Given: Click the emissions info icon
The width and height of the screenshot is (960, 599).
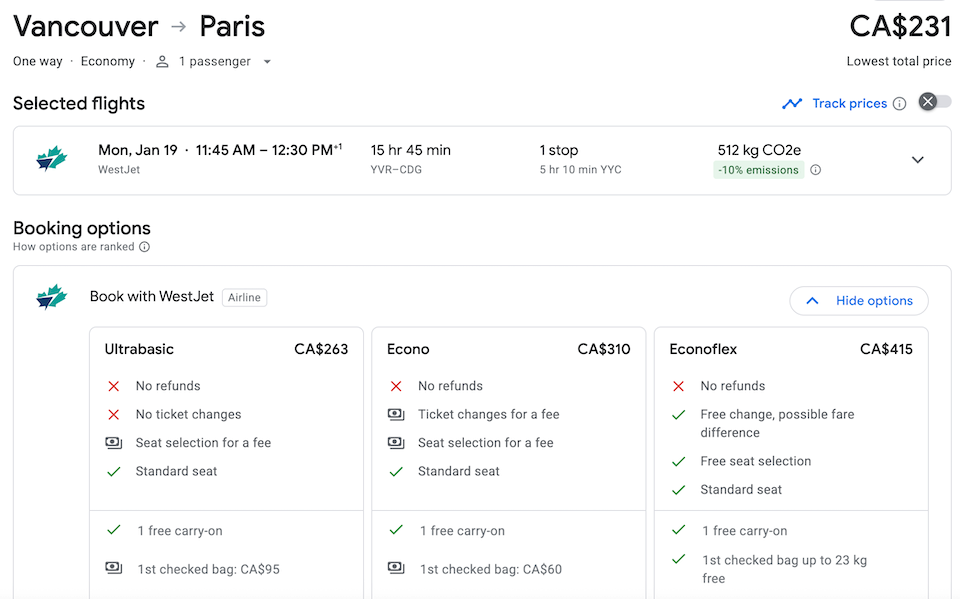Looking at the screenshot, I should click(x=815, y=170).
